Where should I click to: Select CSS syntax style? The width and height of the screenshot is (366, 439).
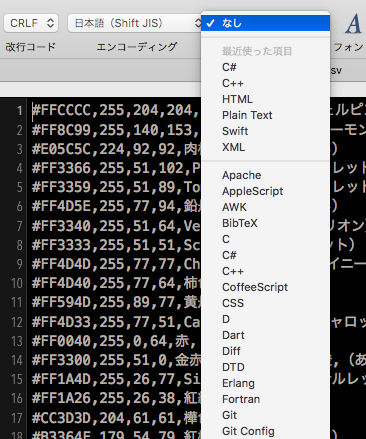point(265,303)
